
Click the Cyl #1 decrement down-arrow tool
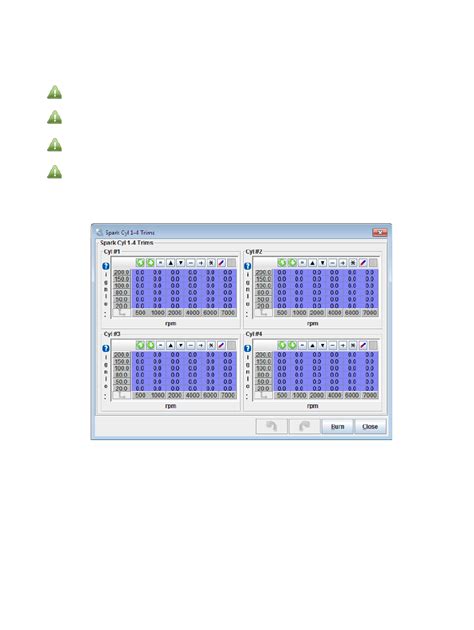click(x=180, y=263)
